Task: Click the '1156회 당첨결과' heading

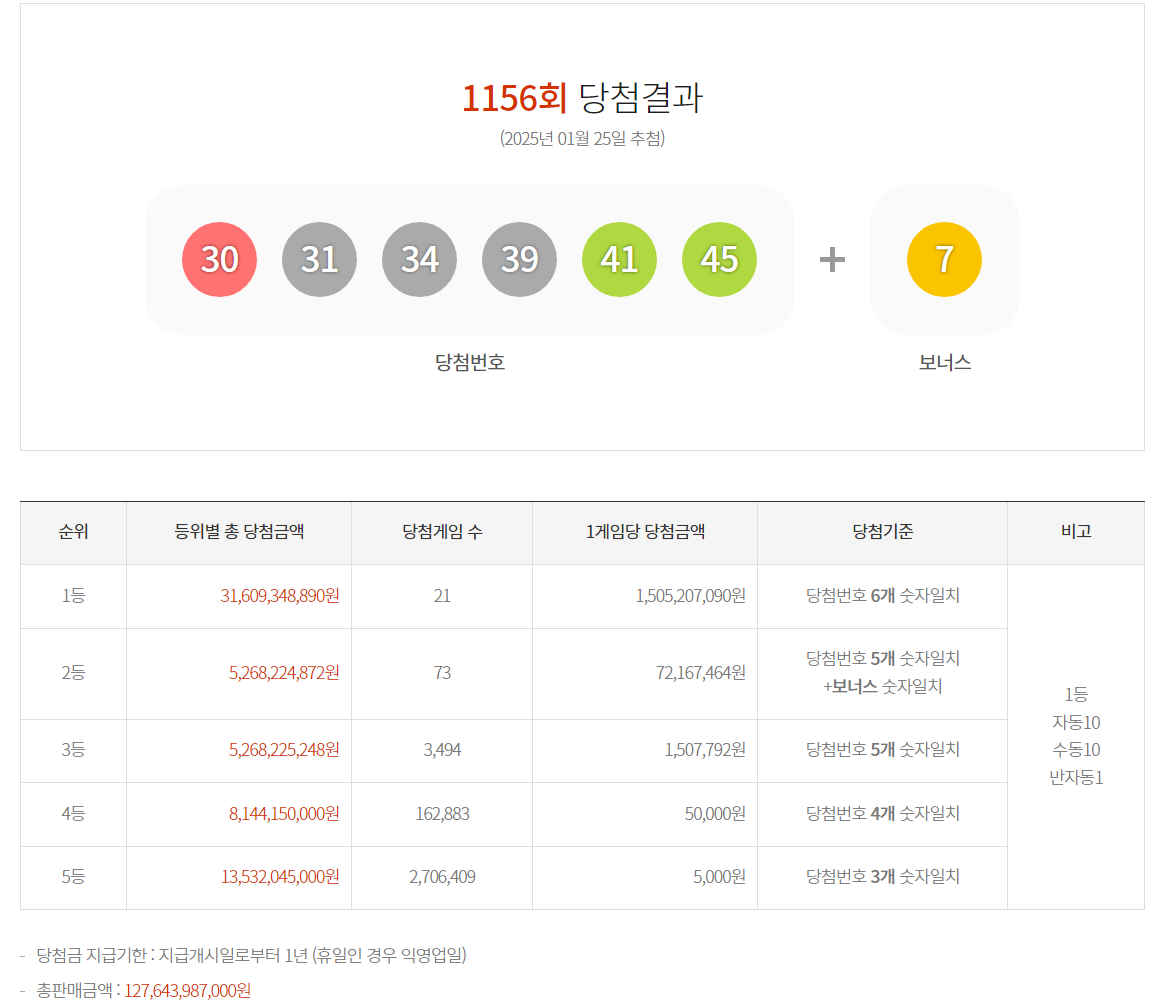Action: 582,97
